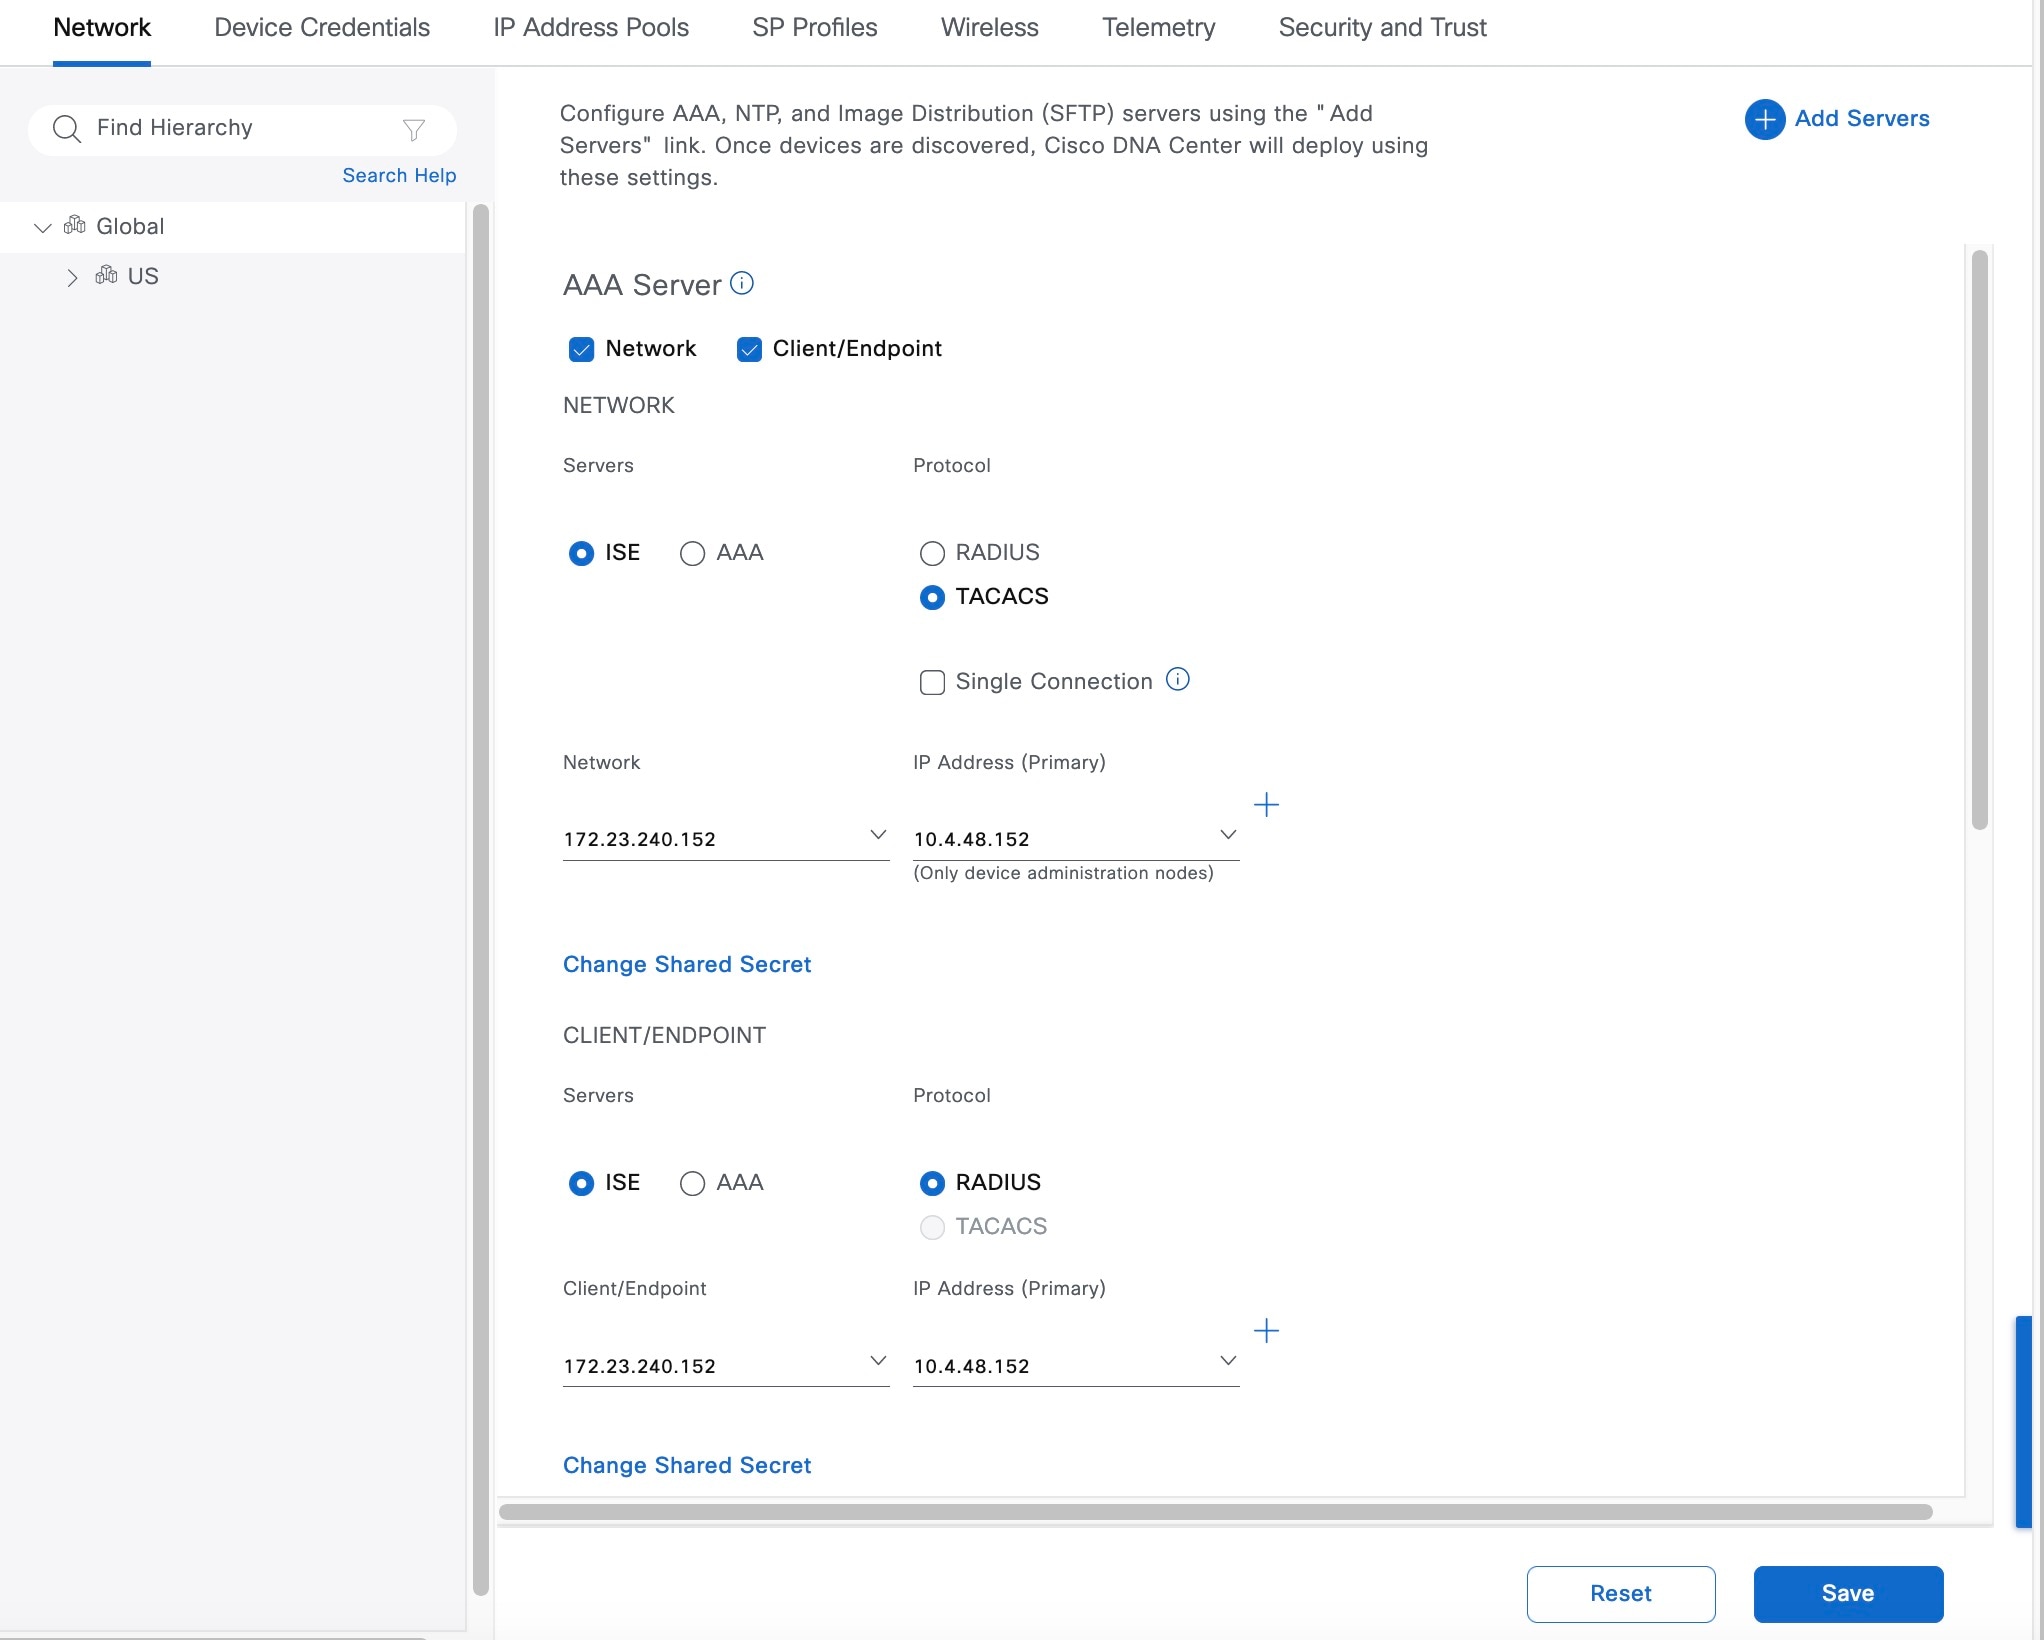Viewport: 2044px width, 1640px height.
Task: Add another Client/Endpoint IP with plus icon
Action: 1266,1331
